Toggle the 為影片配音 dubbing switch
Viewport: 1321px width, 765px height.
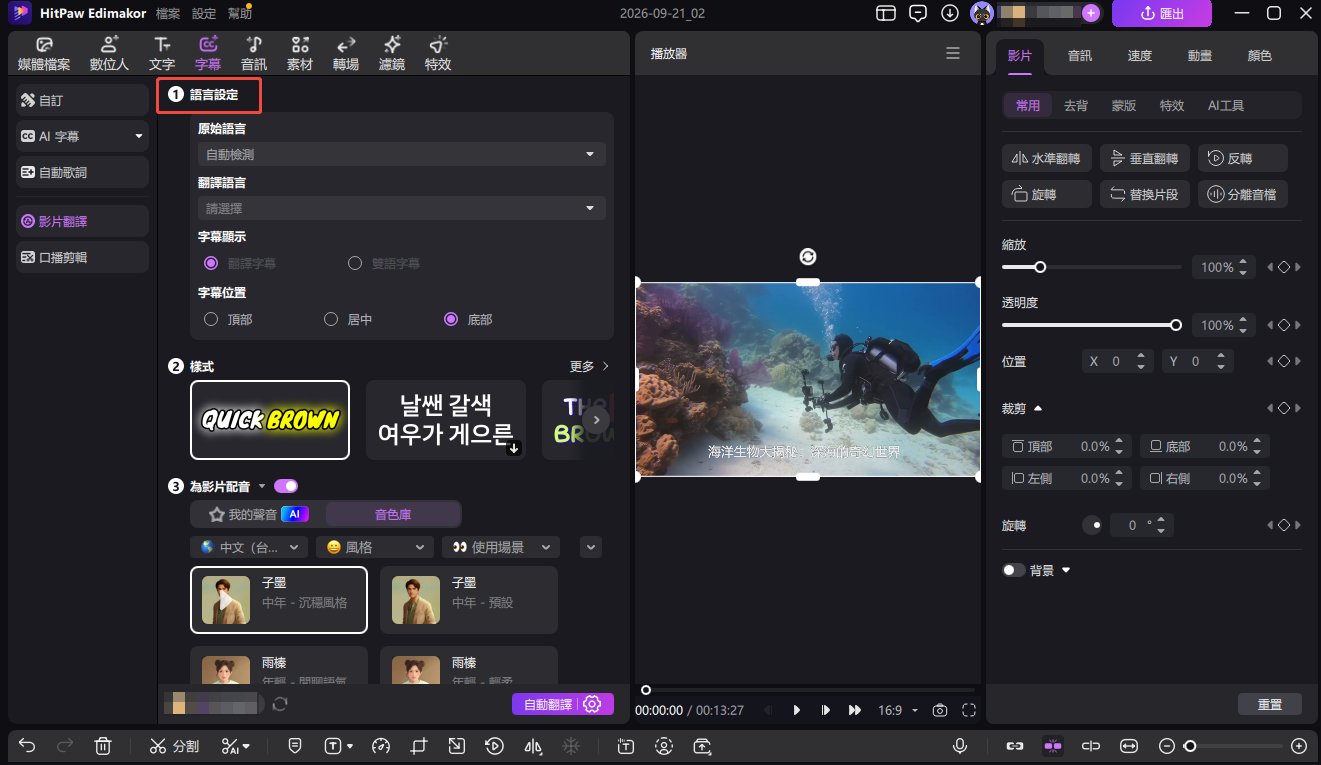click(286, 486)
